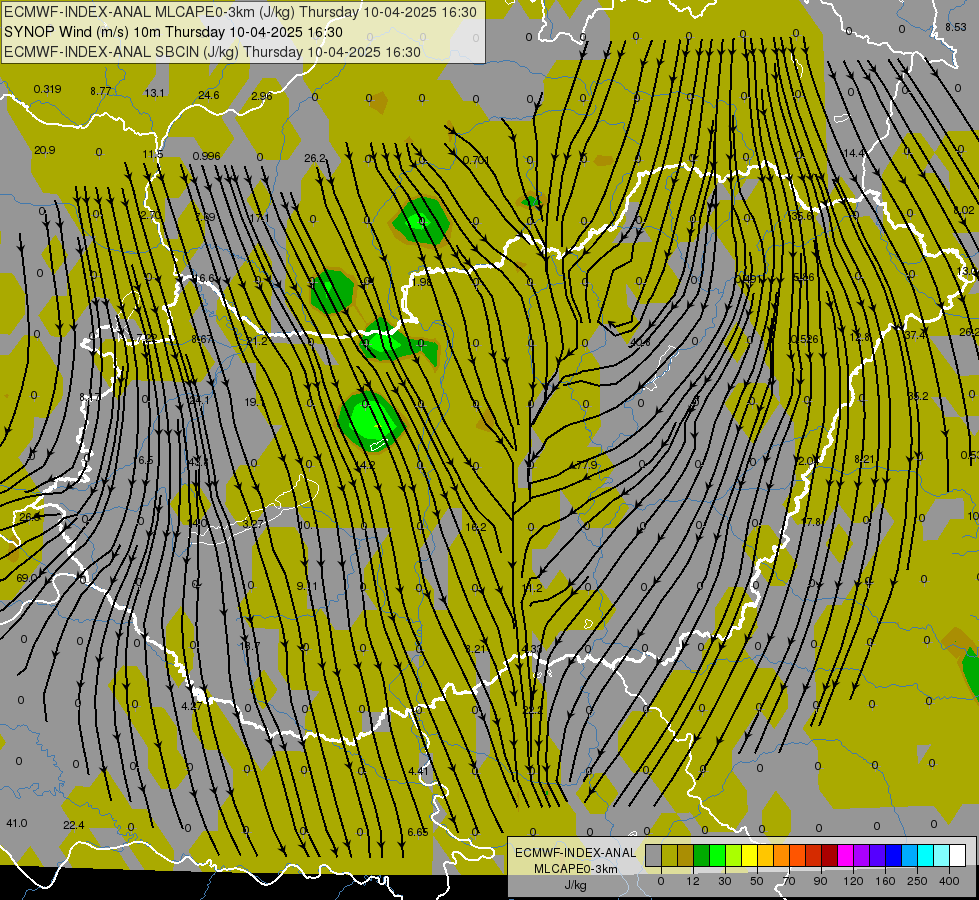The image size is (979, 900).
Task: Click the '90' tick label on the color scale
Action: click(x=820, y=881)
